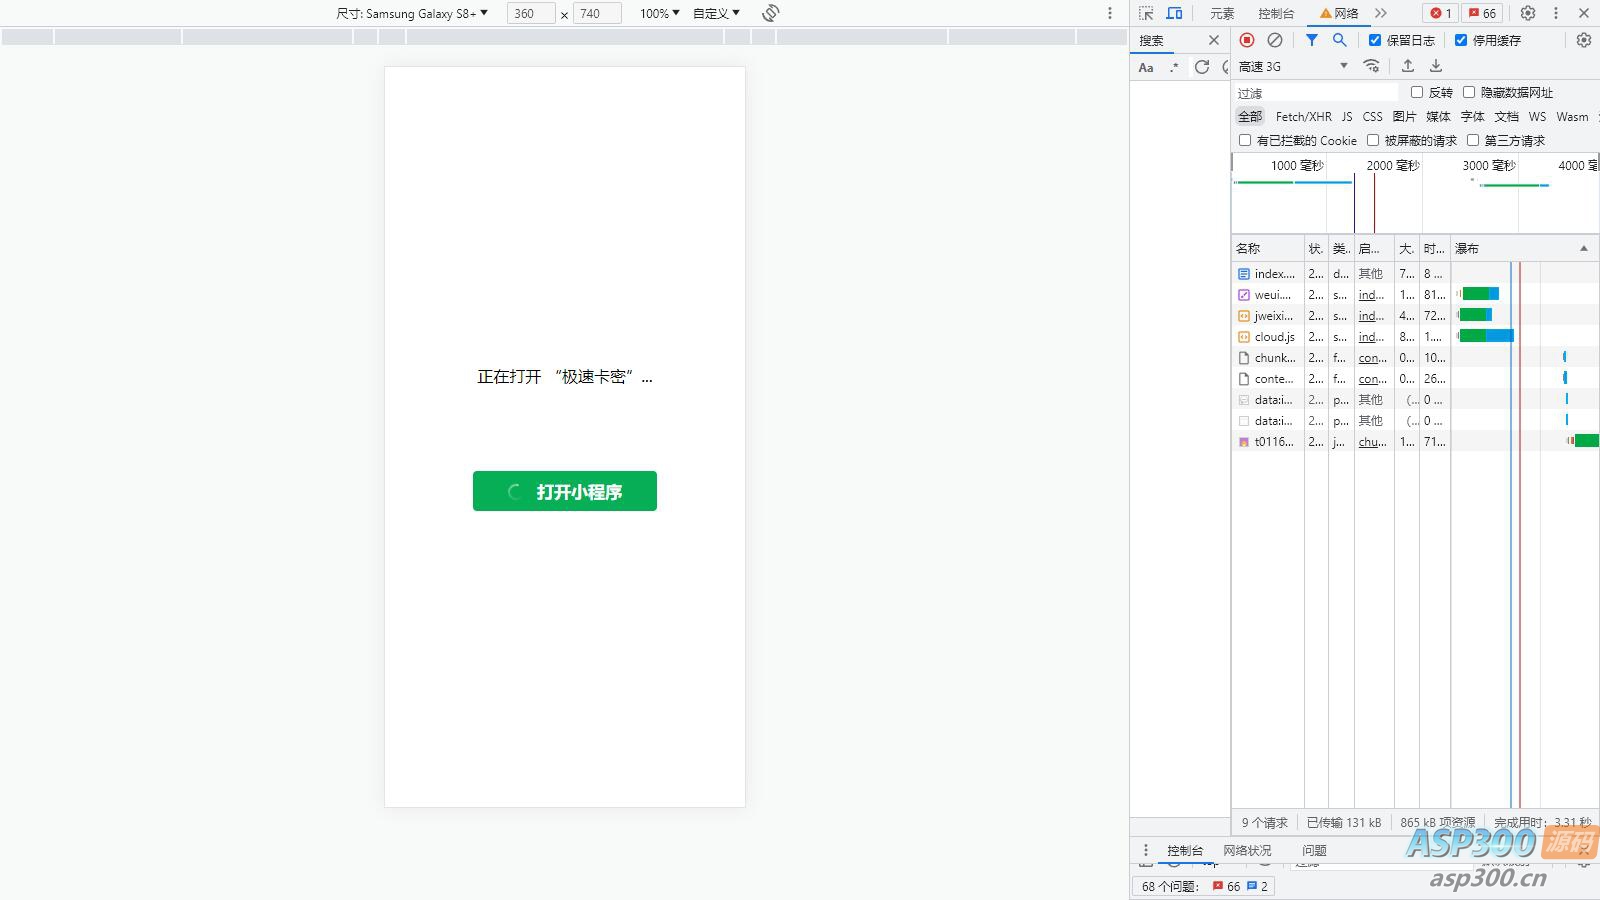Uncheck the disable cache checkbox
1600x900 pixels.
[x=1461, y=40]
